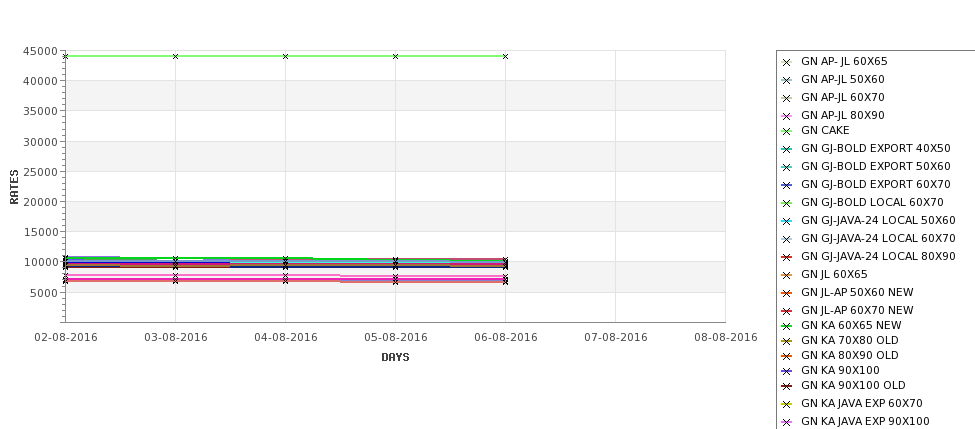
Task: Click the green line data point on 06-08-2016
Action: point(506,57)
